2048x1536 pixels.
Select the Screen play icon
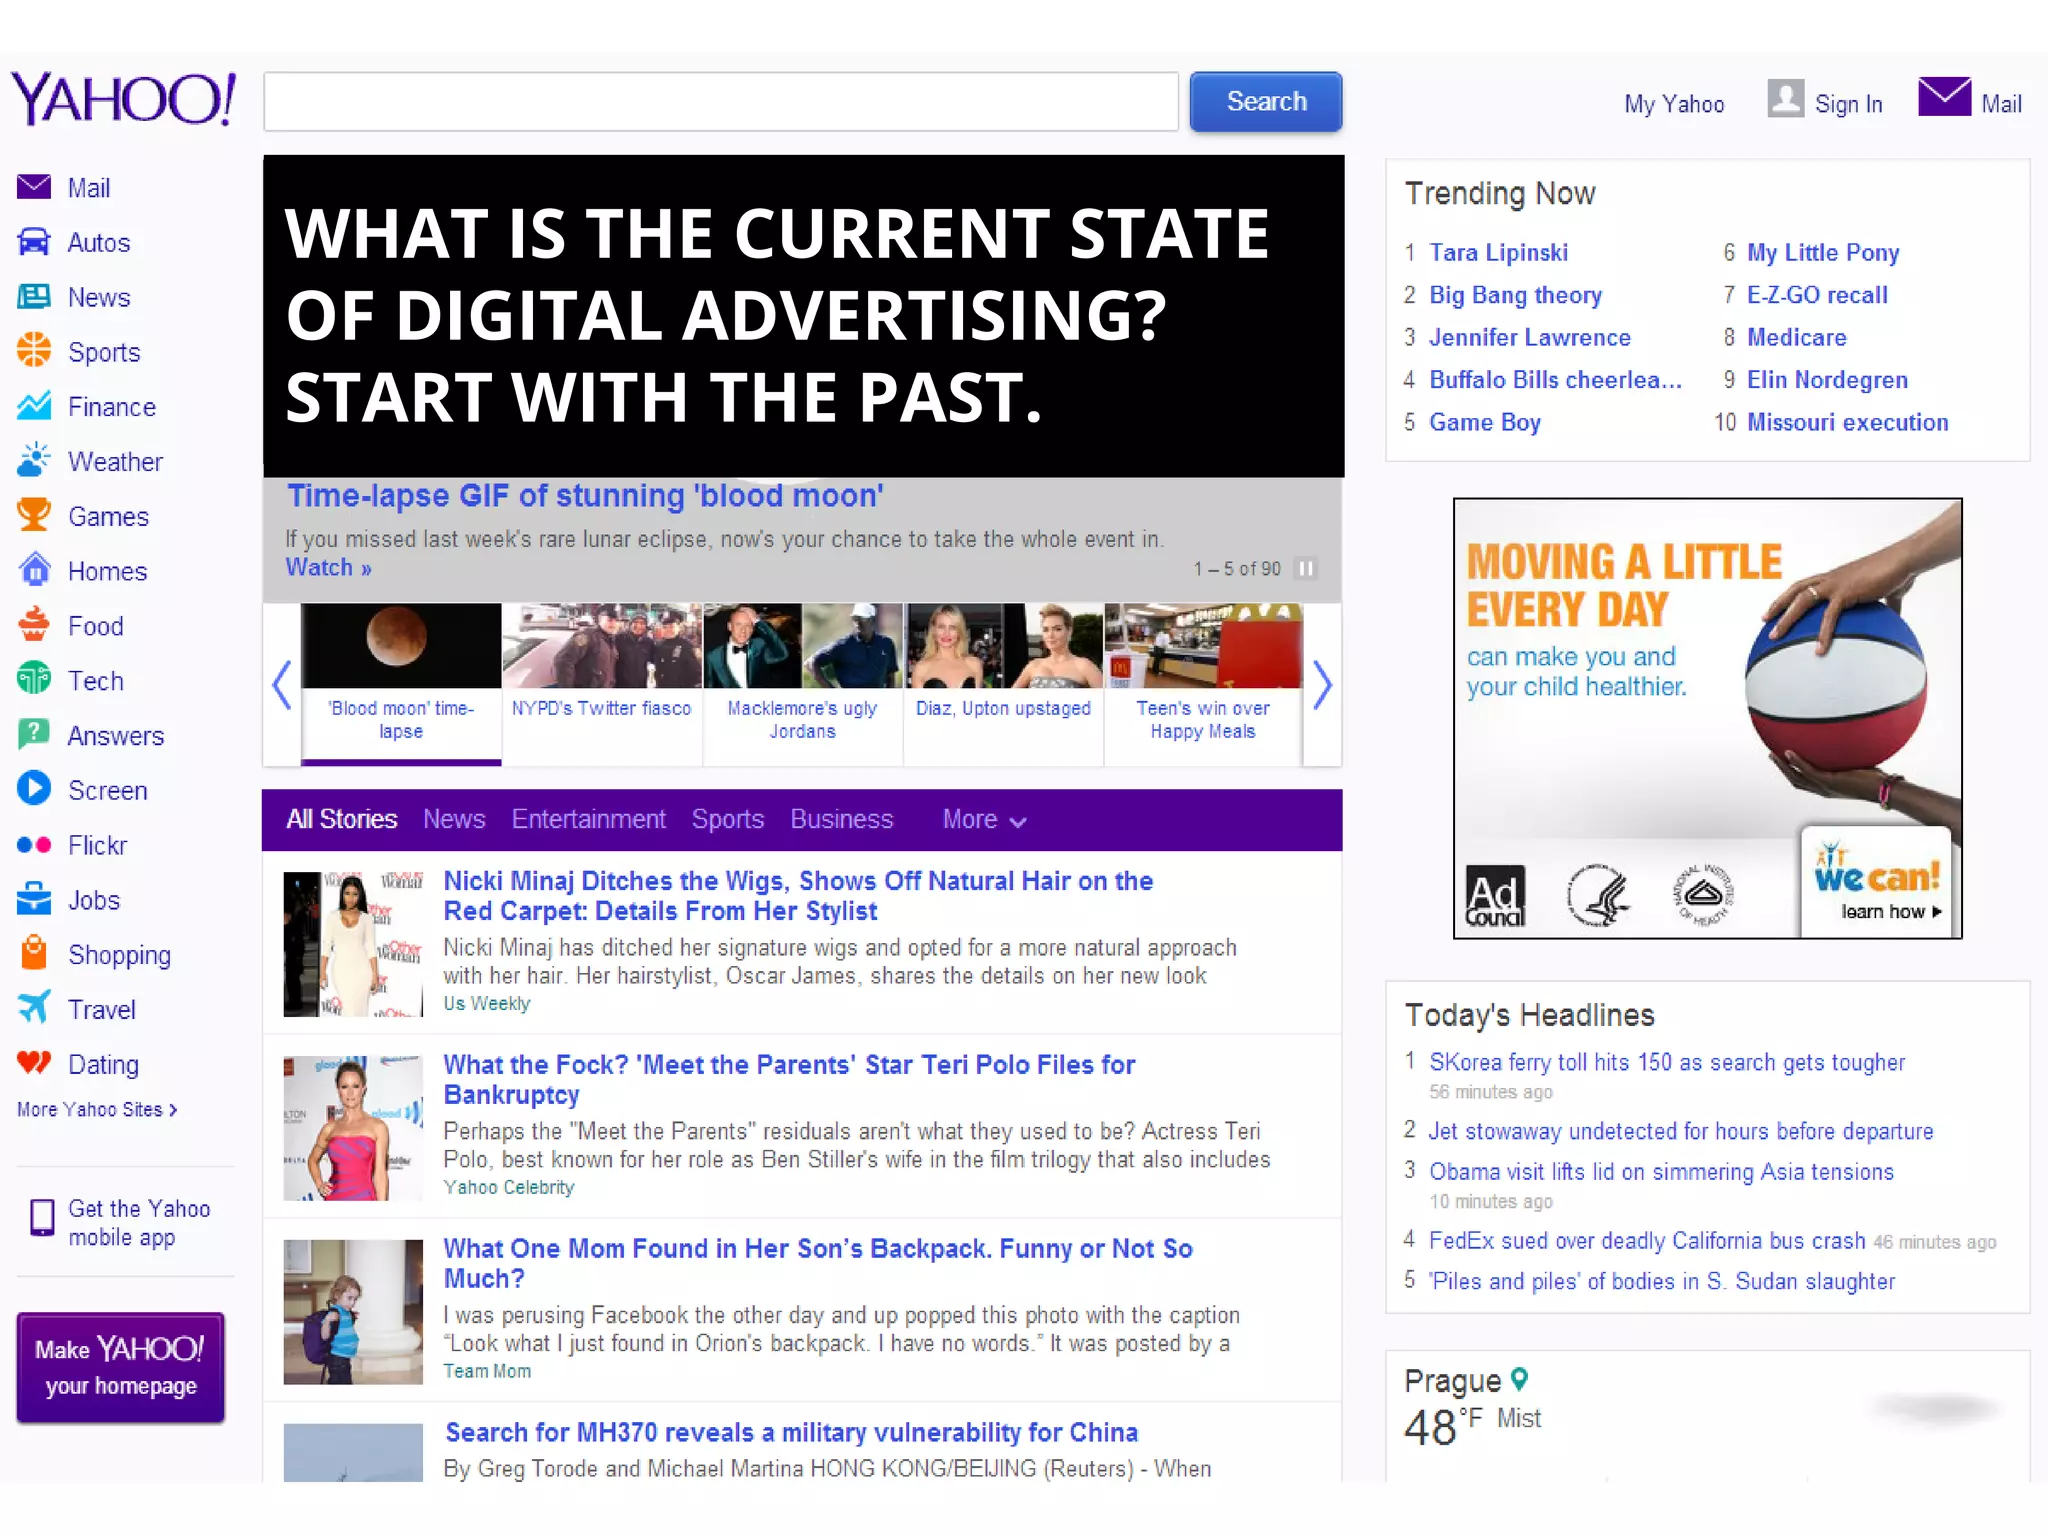34,789
